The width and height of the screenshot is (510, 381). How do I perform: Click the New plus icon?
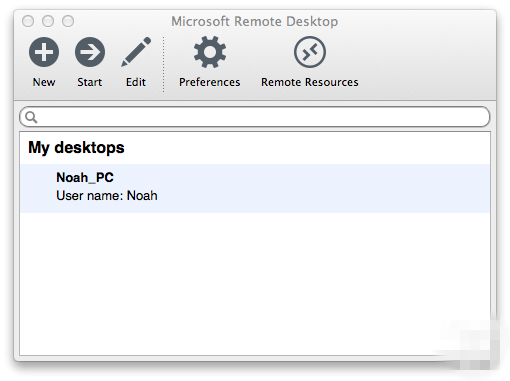pyautogui.click(x=44, y=52)
